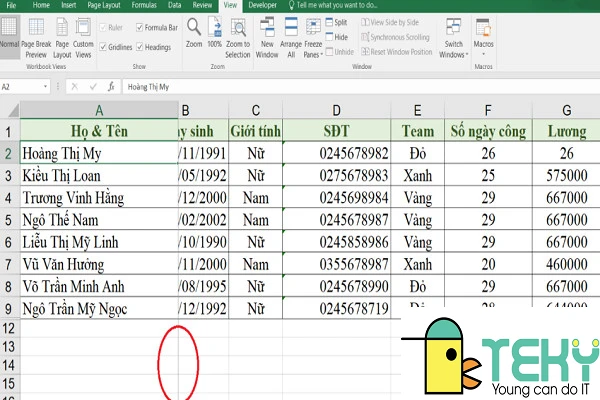Click the Macros icon

point(483,28)
